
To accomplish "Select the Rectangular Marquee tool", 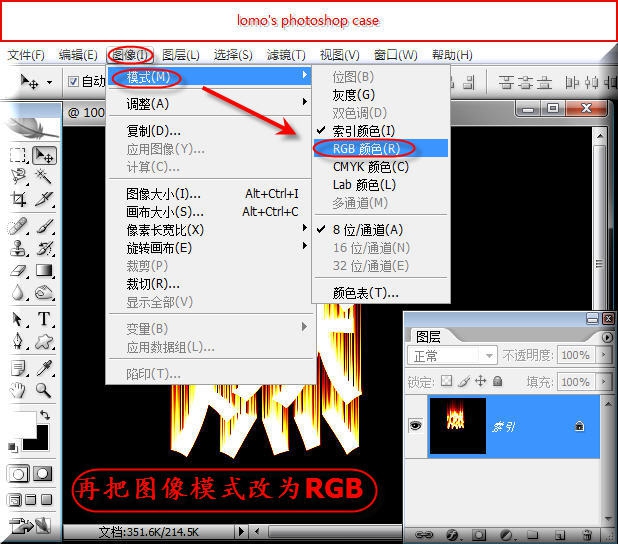I will click(x=17, y=155).
